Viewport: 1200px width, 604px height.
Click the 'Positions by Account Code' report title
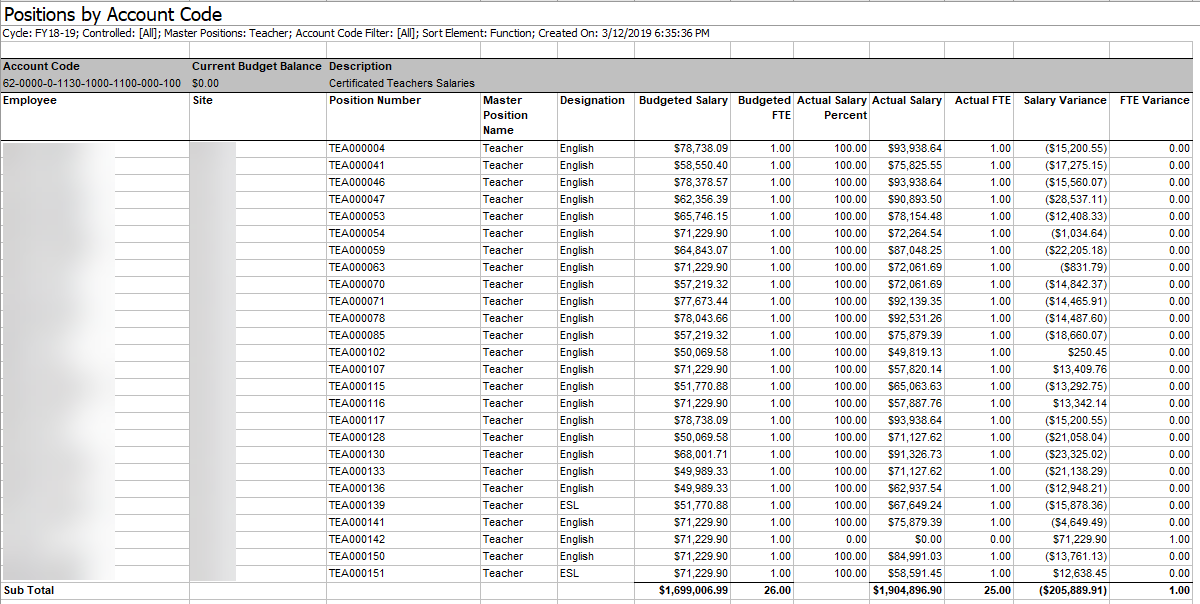coord(113,14)
